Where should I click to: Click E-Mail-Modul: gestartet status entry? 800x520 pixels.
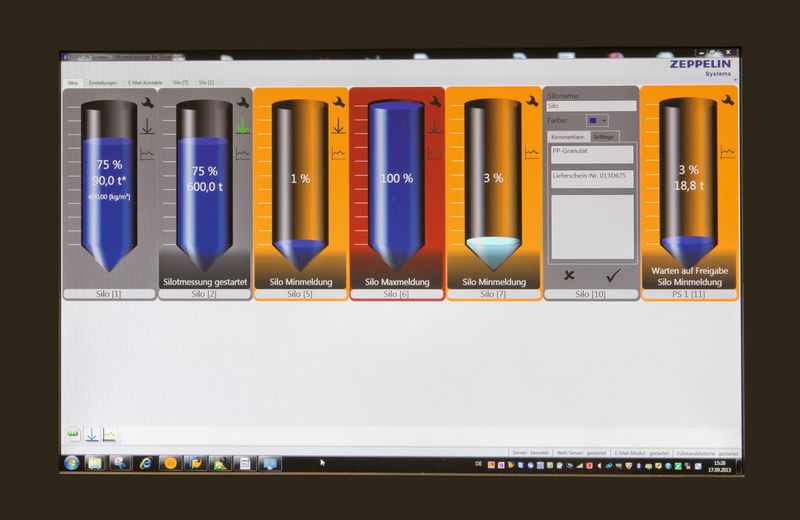pos(641,453)
